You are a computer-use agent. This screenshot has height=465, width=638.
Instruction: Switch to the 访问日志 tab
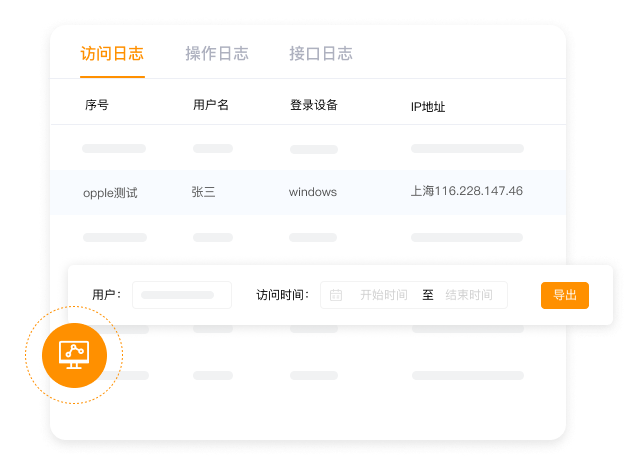coord(112,54)
